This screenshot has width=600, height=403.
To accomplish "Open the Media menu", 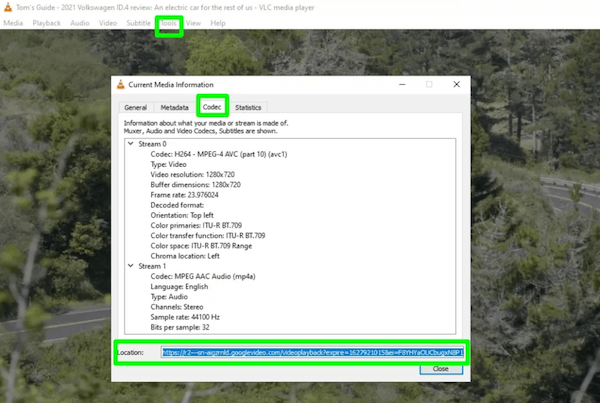I will 13,23.
